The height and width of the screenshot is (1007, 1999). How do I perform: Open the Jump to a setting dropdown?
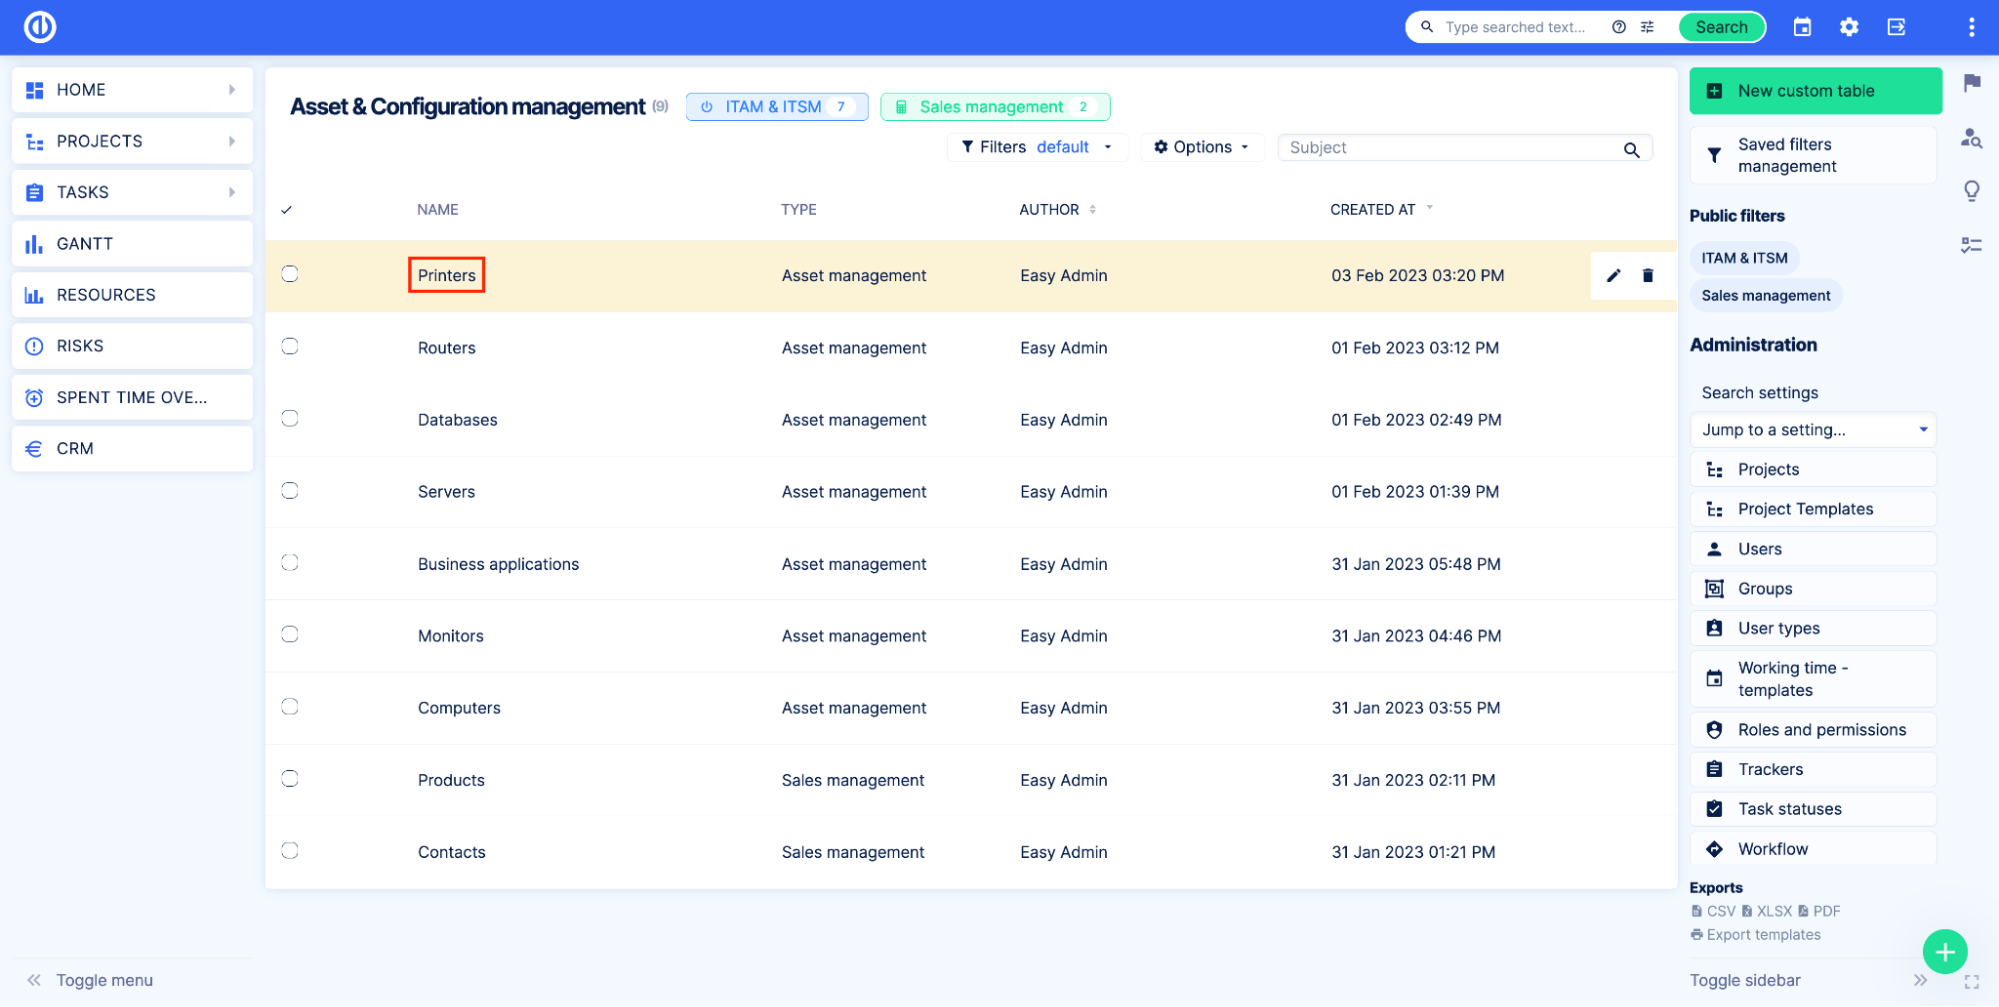(x=1812, y=429)
